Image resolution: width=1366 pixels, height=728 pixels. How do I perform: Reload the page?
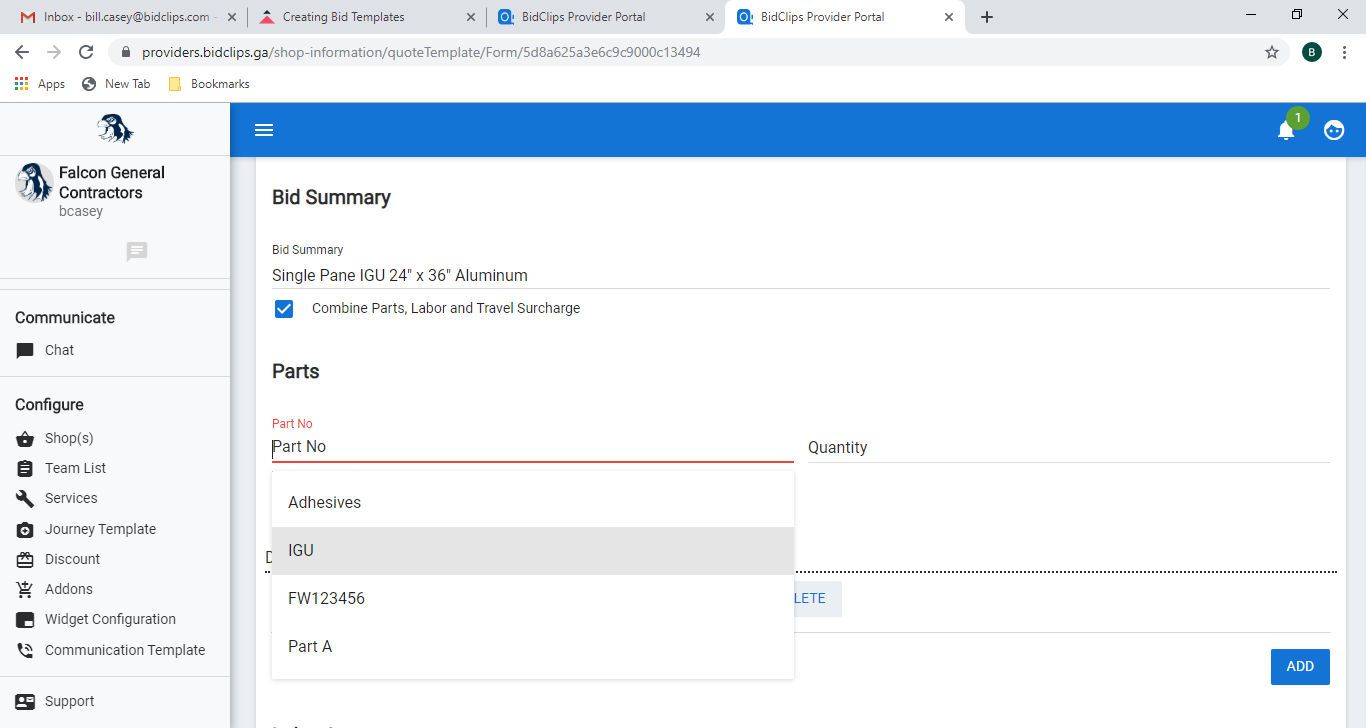[86, 52]
